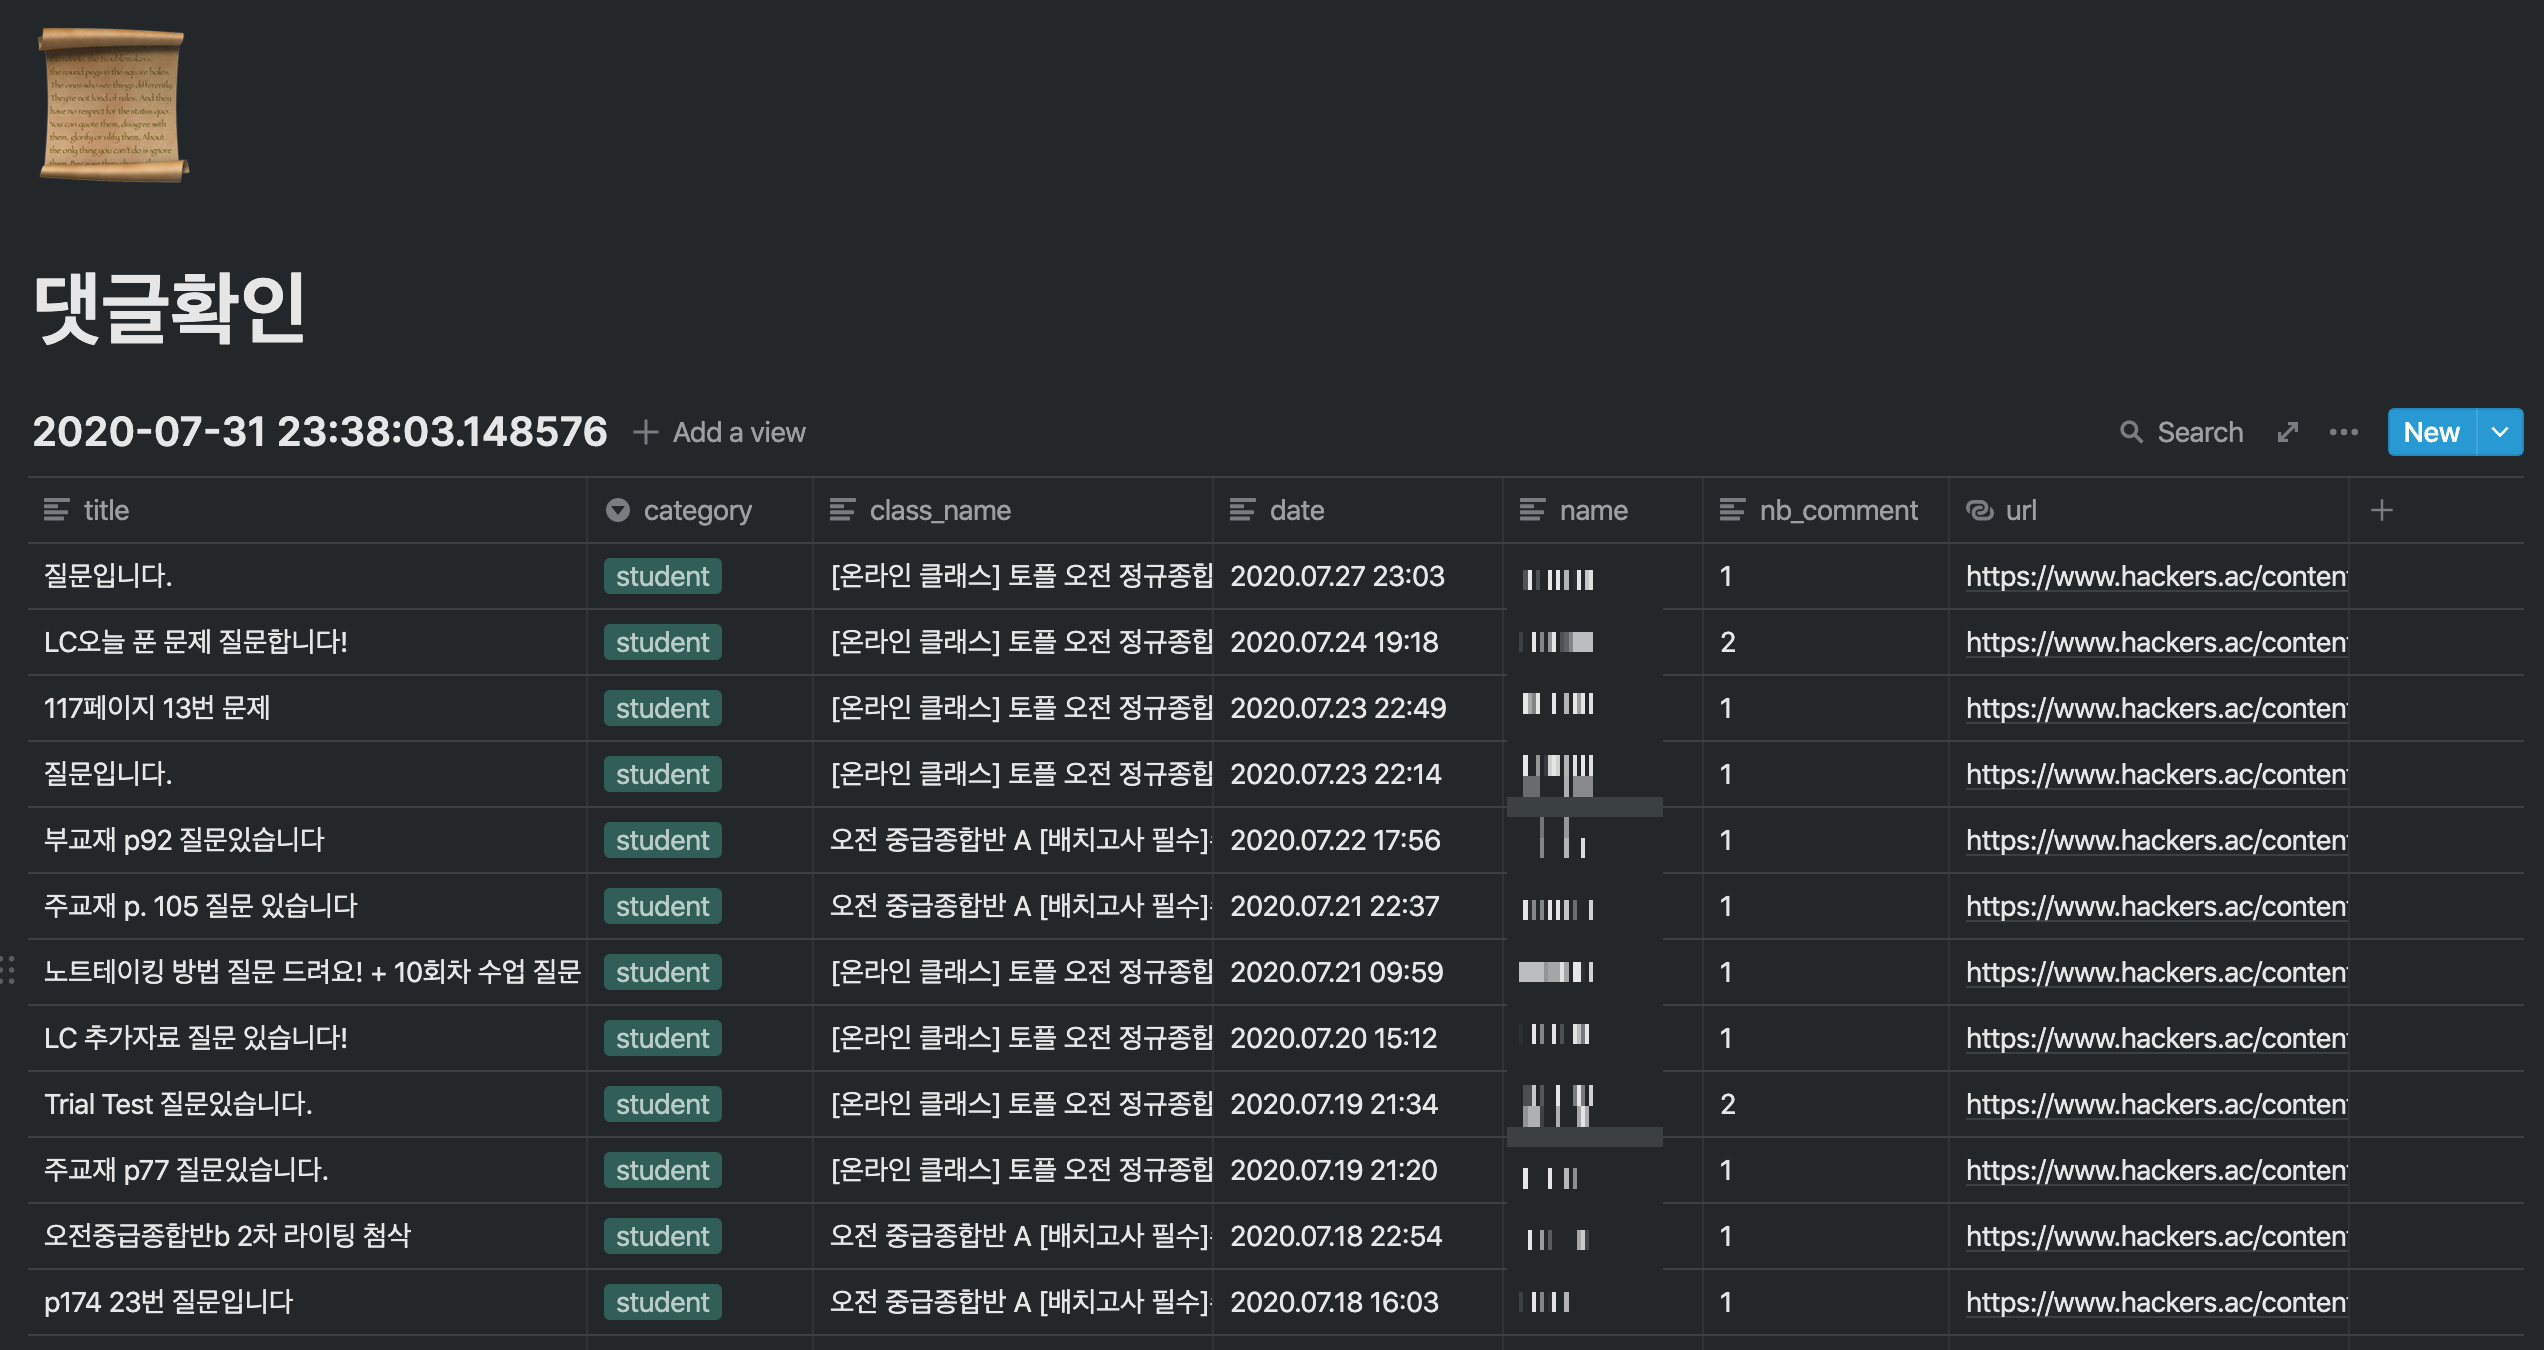The image size is (2544, 1350).
Task: Click title cell LC오늘 푼 문제 질문합니다!
Action: tap(307, 642)
